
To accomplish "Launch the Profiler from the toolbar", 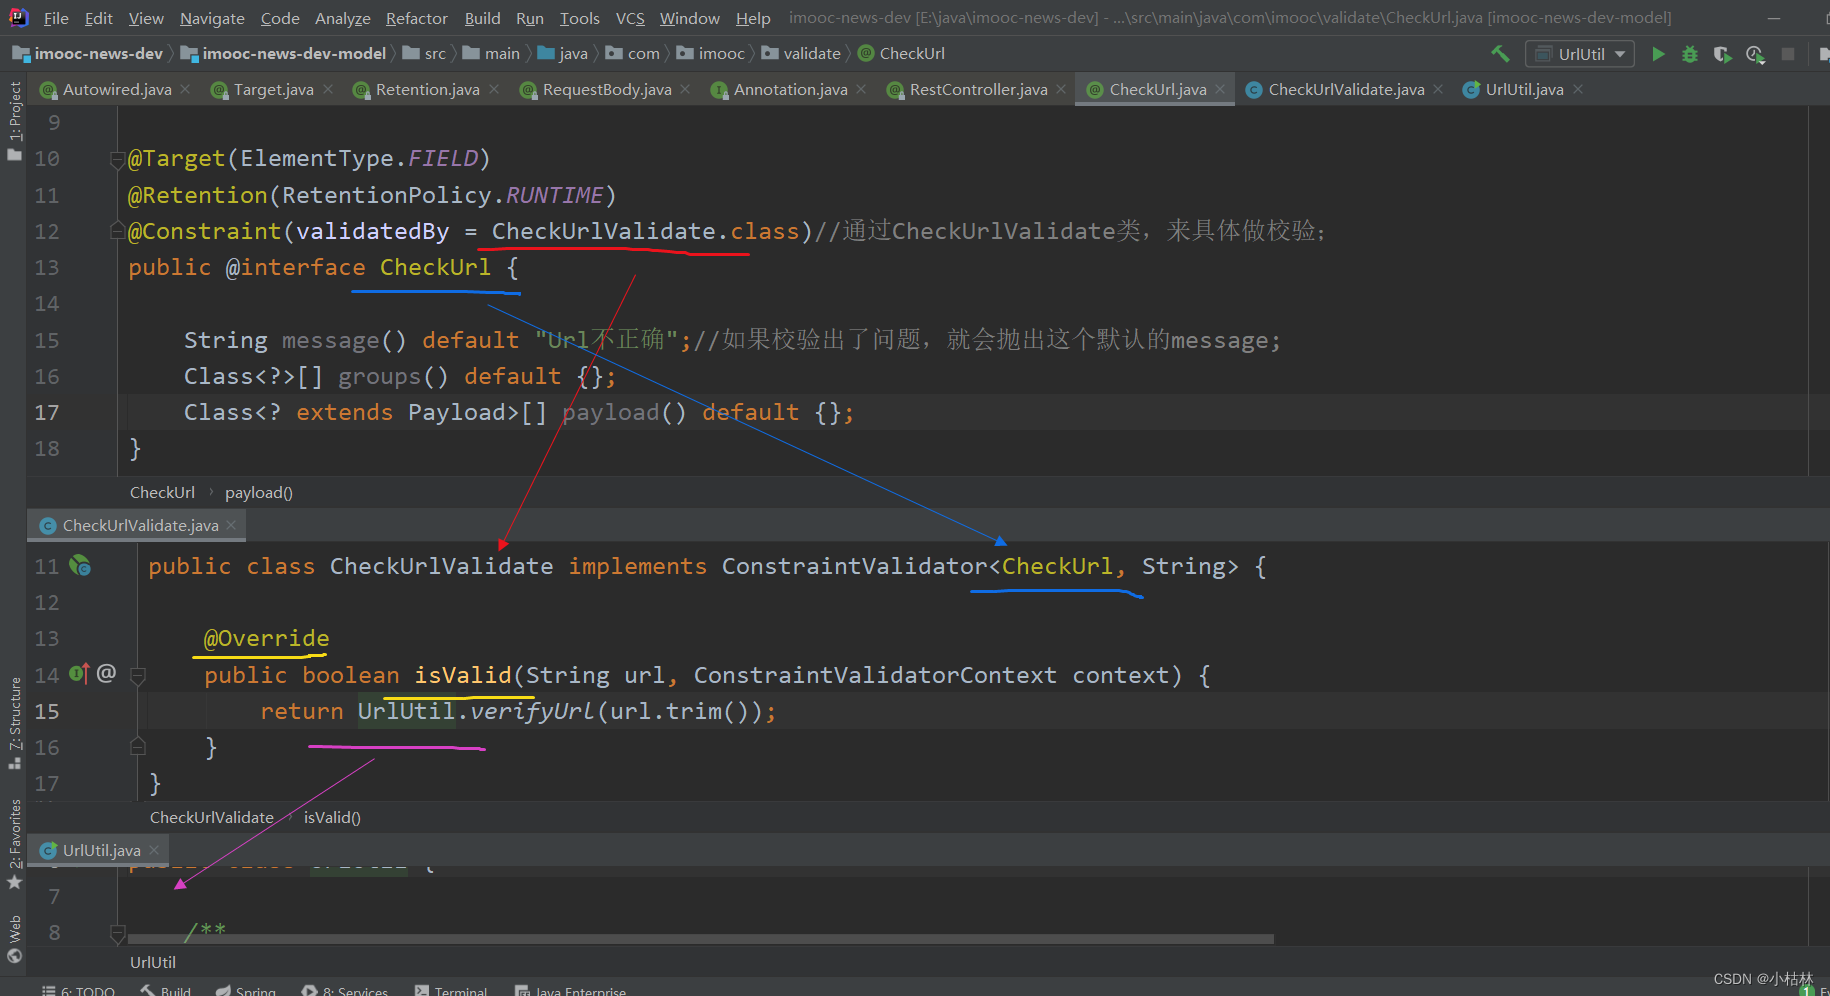I will coord(1756,54).
